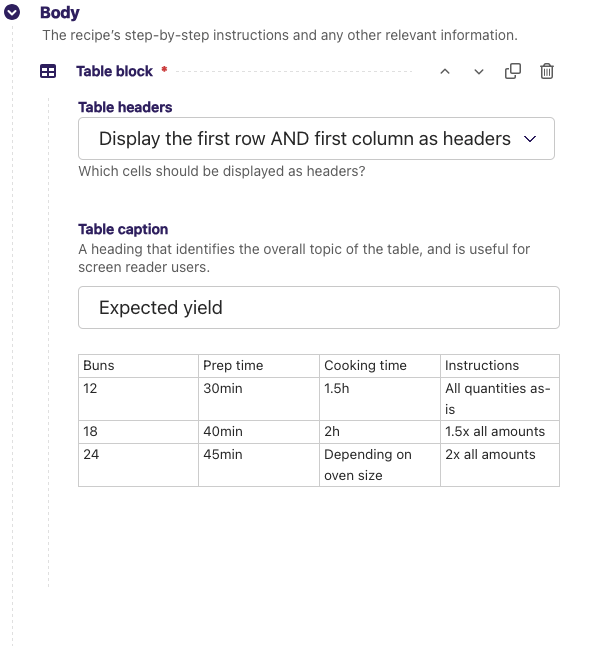The image size is (600, 646).
Task: Collapse the Body section toggle
Action: pyautogui.click(x=13, y=14)
